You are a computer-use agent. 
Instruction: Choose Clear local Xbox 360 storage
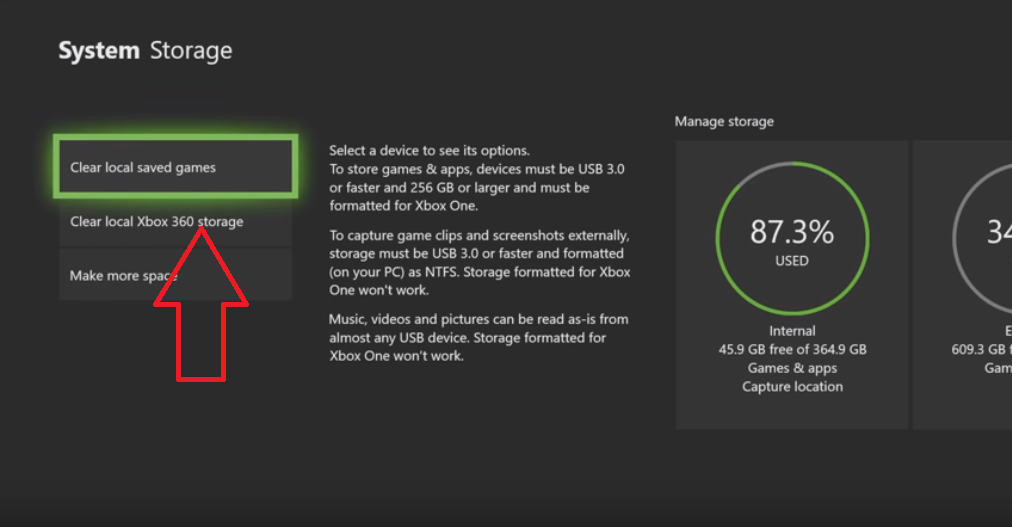pyautogui.click(x=175, y=222)
